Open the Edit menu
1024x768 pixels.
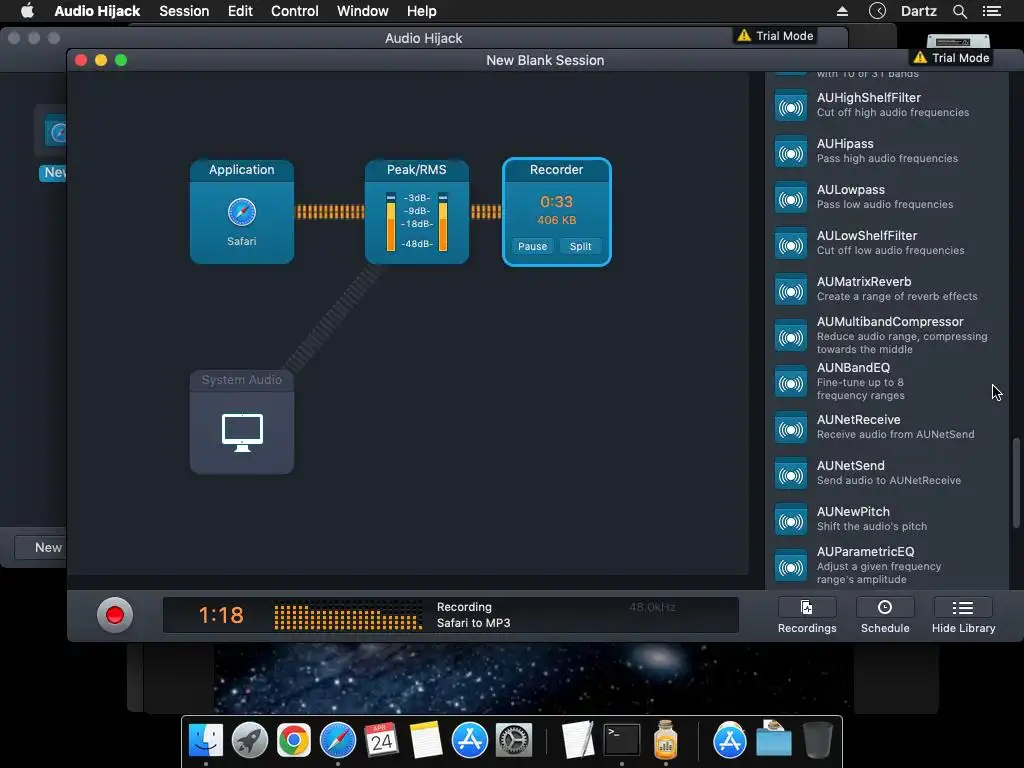(x=240, y=11)
